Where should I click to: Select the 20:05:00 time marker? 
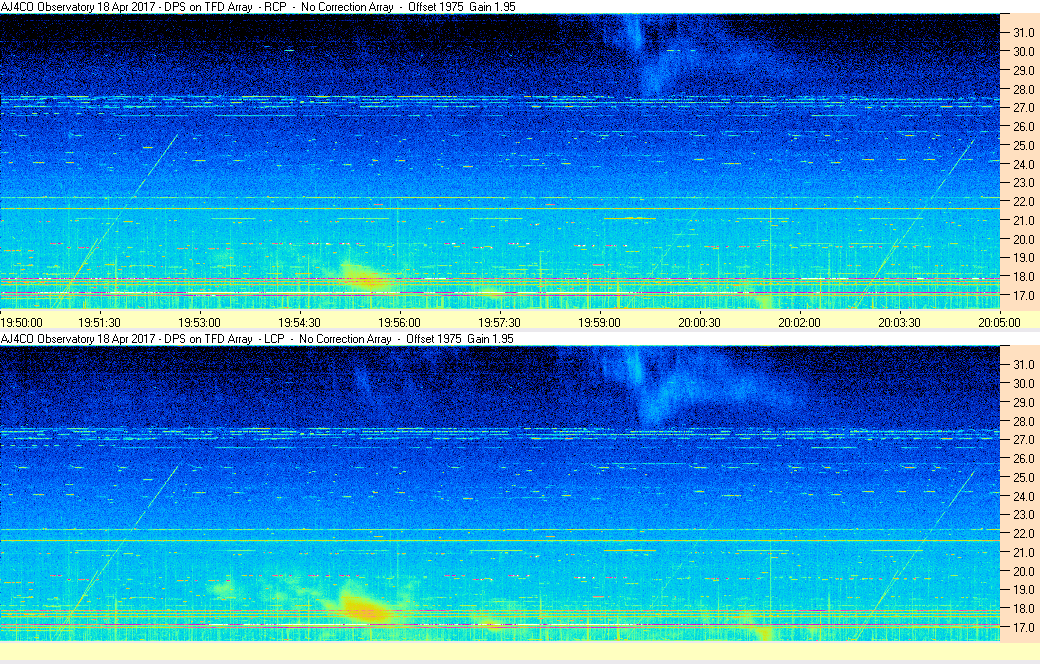point(999,322)
